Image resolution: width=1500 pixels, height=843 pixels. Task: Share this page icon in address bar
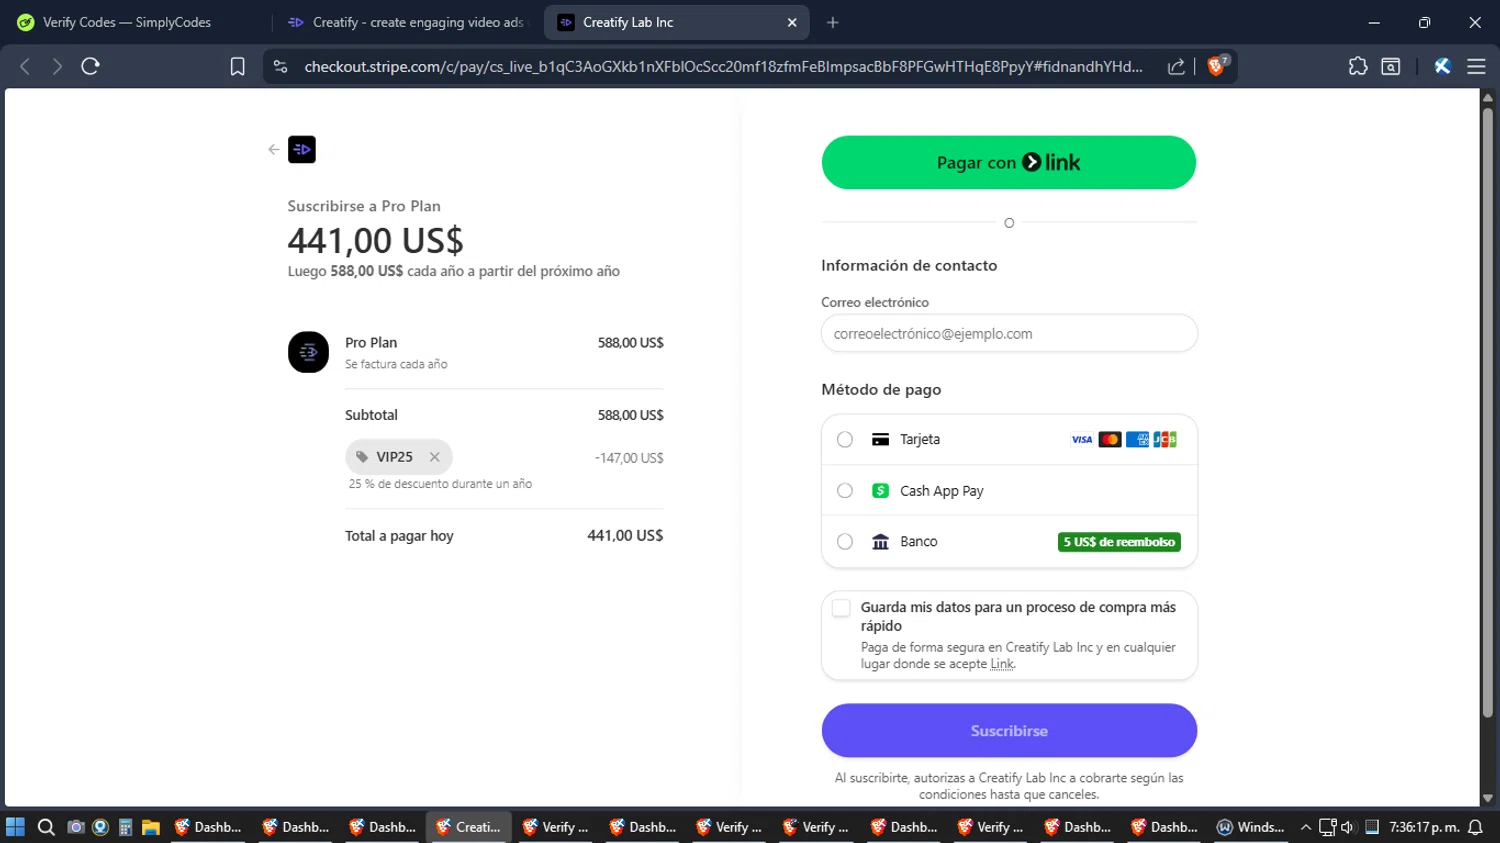(1176, 66)
